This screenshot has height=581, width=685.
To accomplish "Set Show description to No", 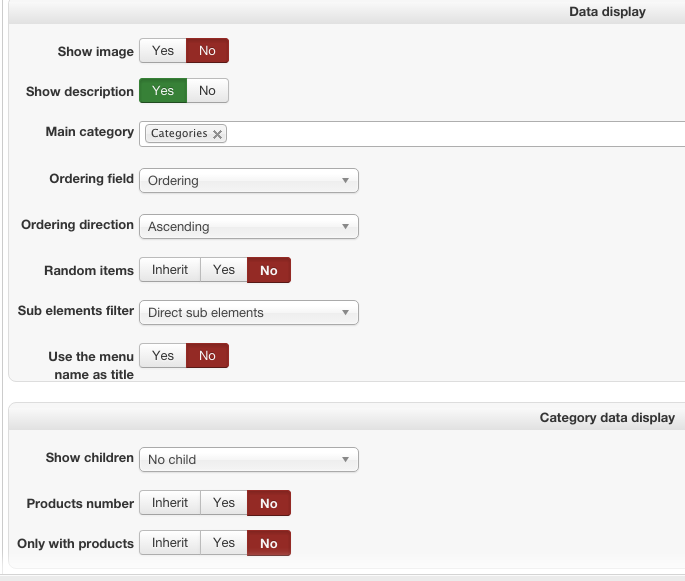I will point(207,91).
